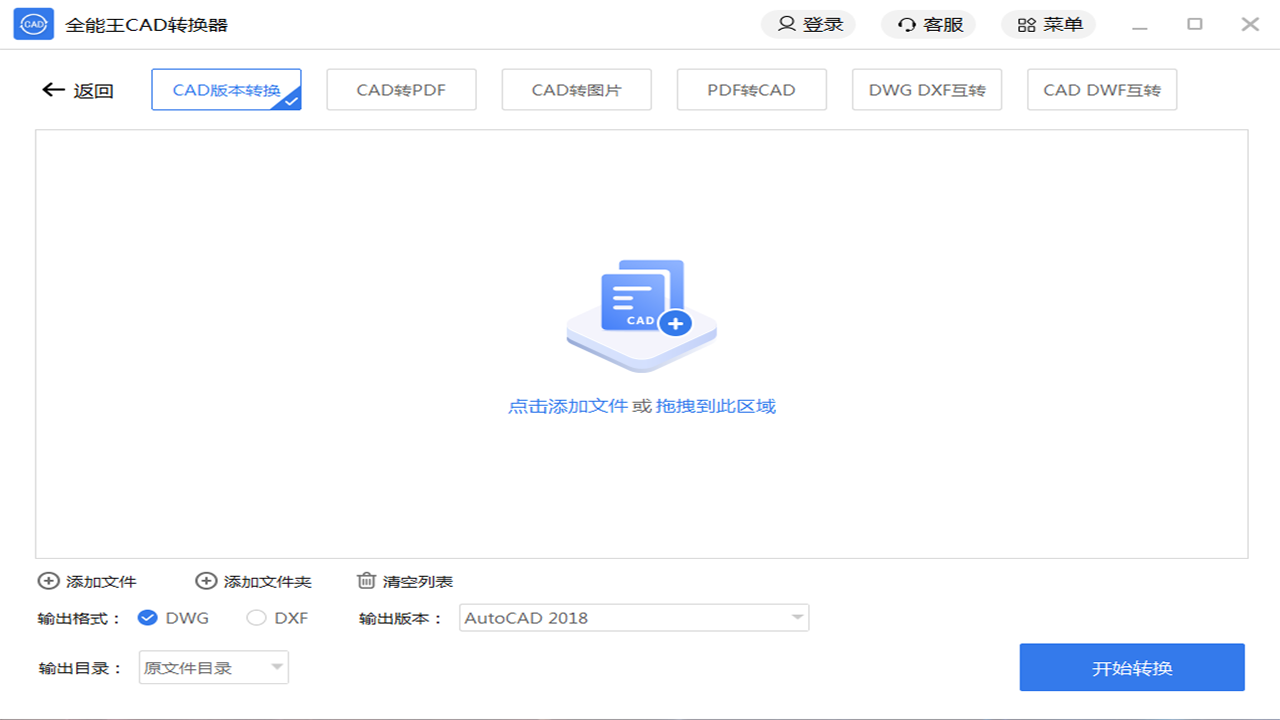Viewport: 1280px width, 720px height.
Task: Click the 全能王CAD logo icon
Action: (x=33, y=23)
